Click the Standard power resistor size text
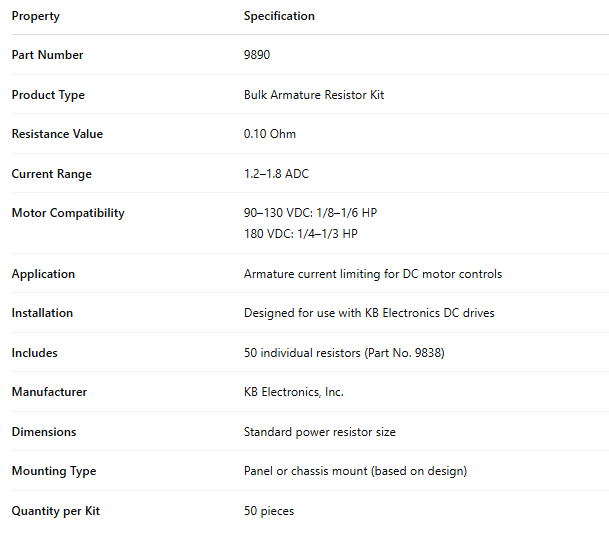This screenshot has height=535, width=609. click(320, 432)
